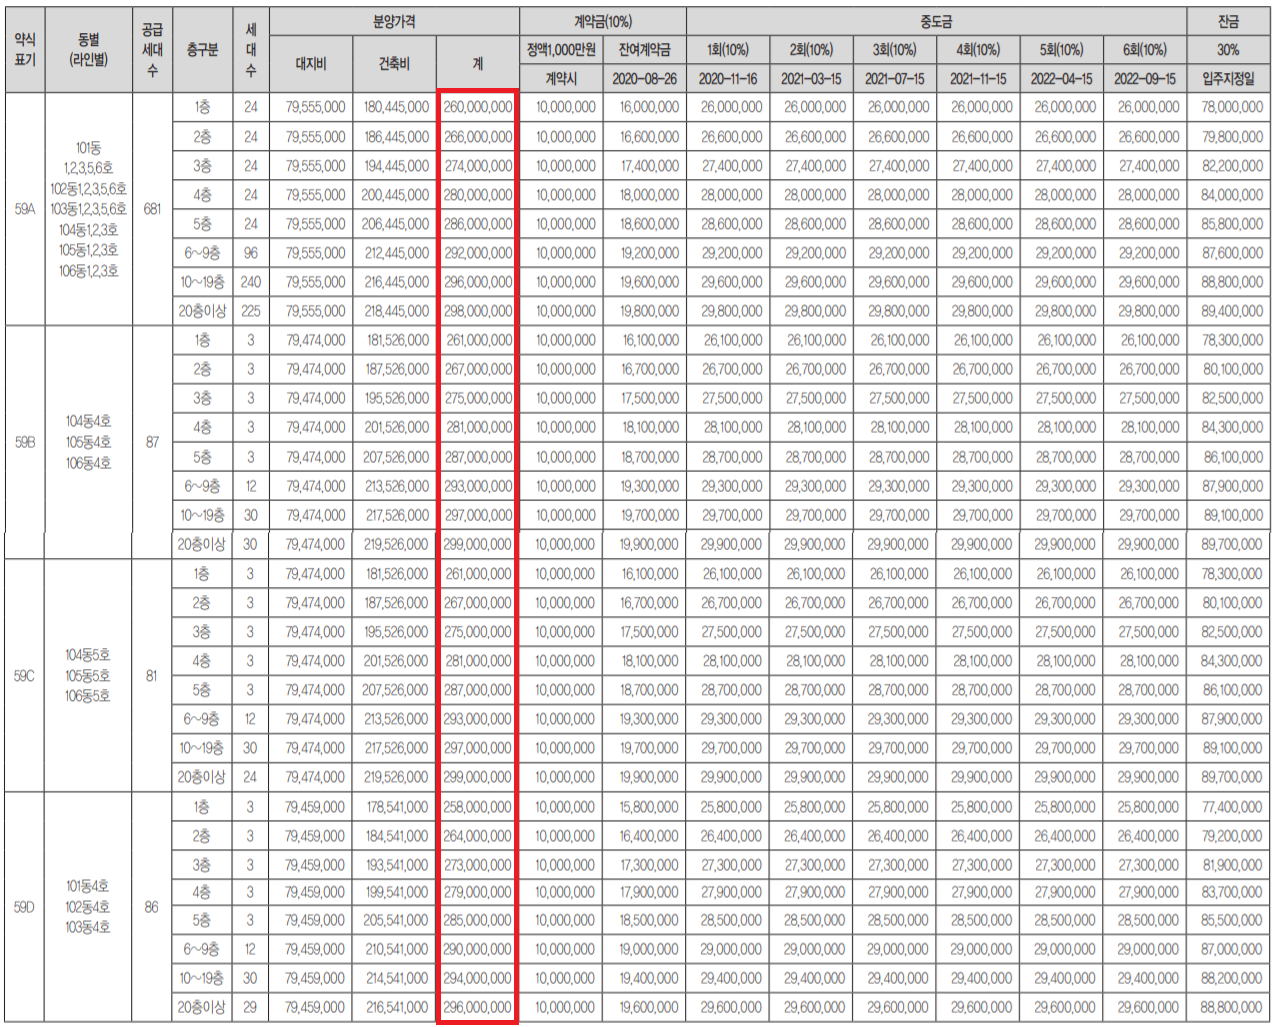Select total price 274,000,000

pos(478,165)
